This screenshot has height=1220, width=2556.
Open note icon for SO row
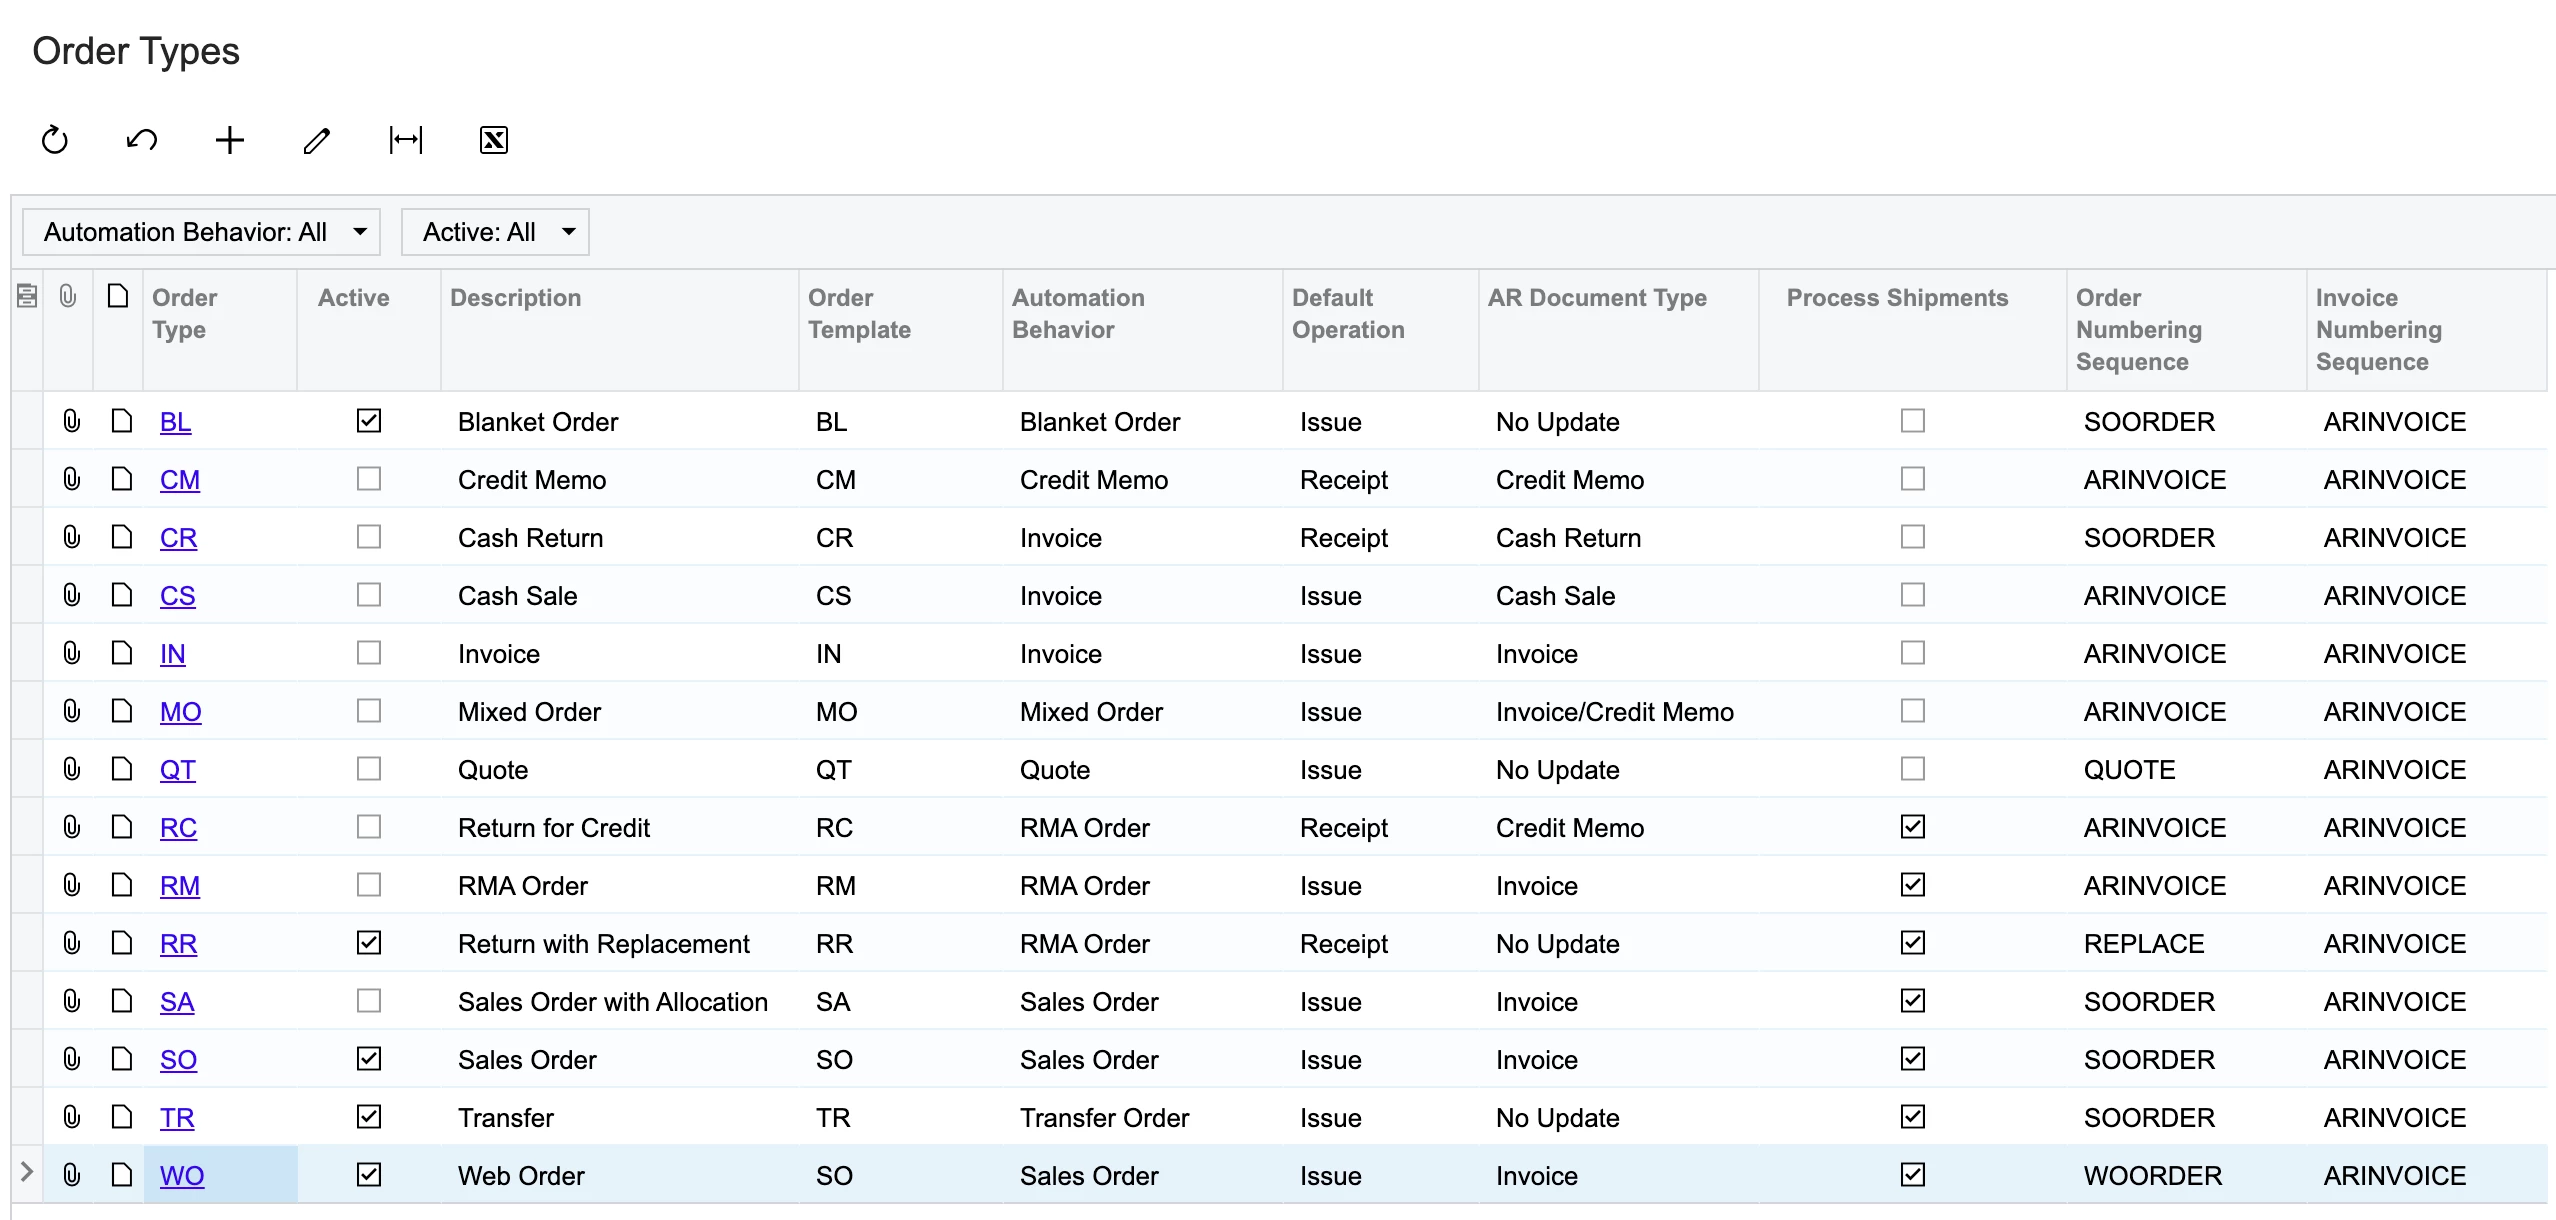(x=121, y=1059)
